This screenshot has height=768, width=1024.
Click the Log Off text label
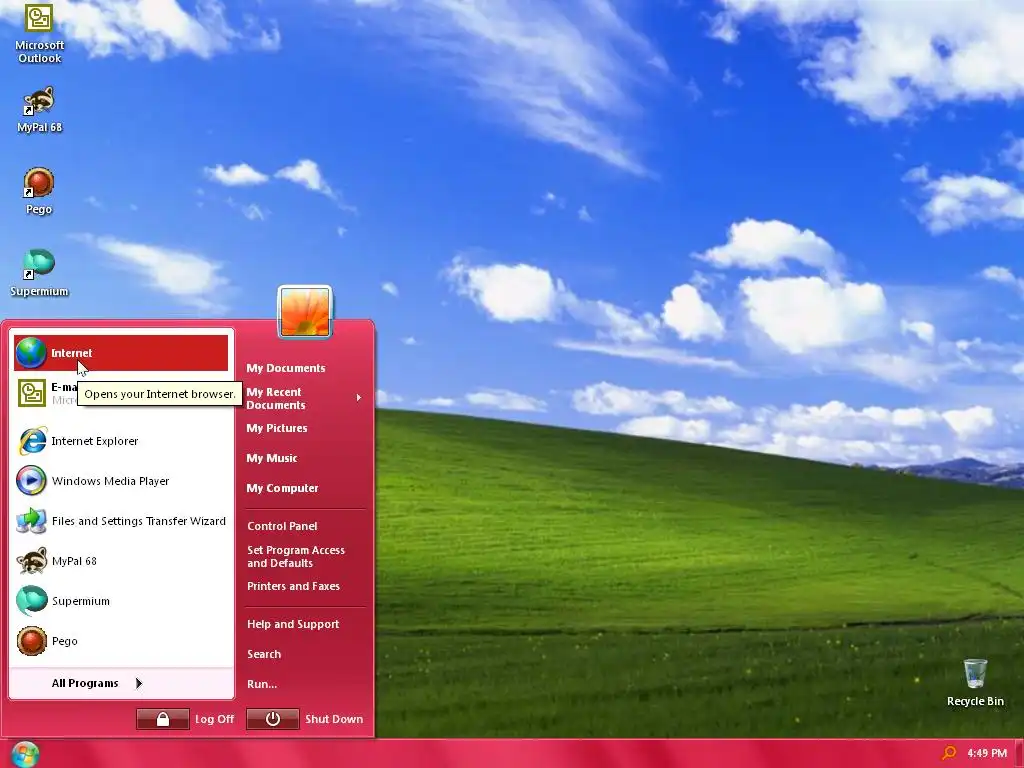click(214, 719)
